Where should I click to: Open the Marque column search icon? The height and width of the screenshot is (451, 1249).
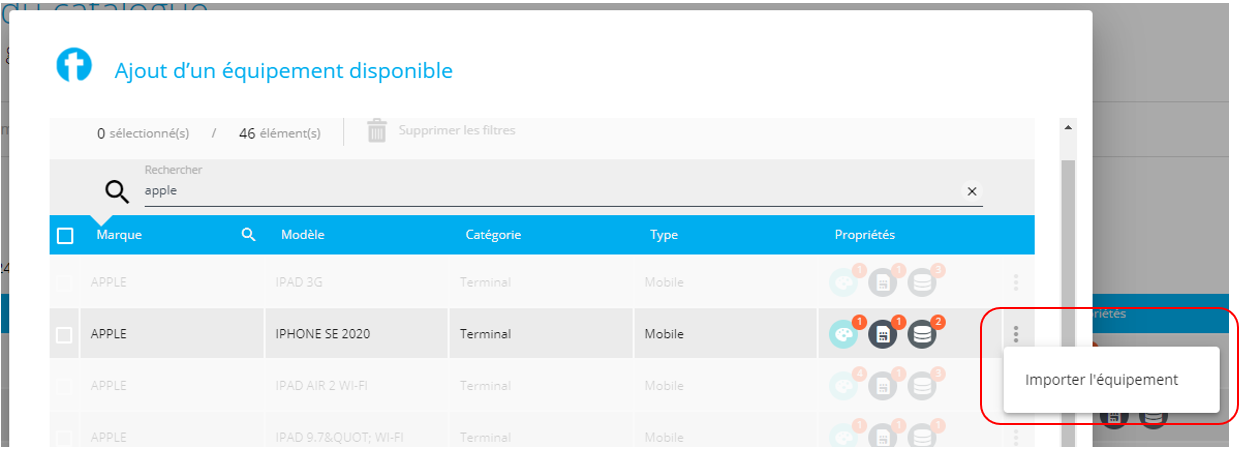249,235
